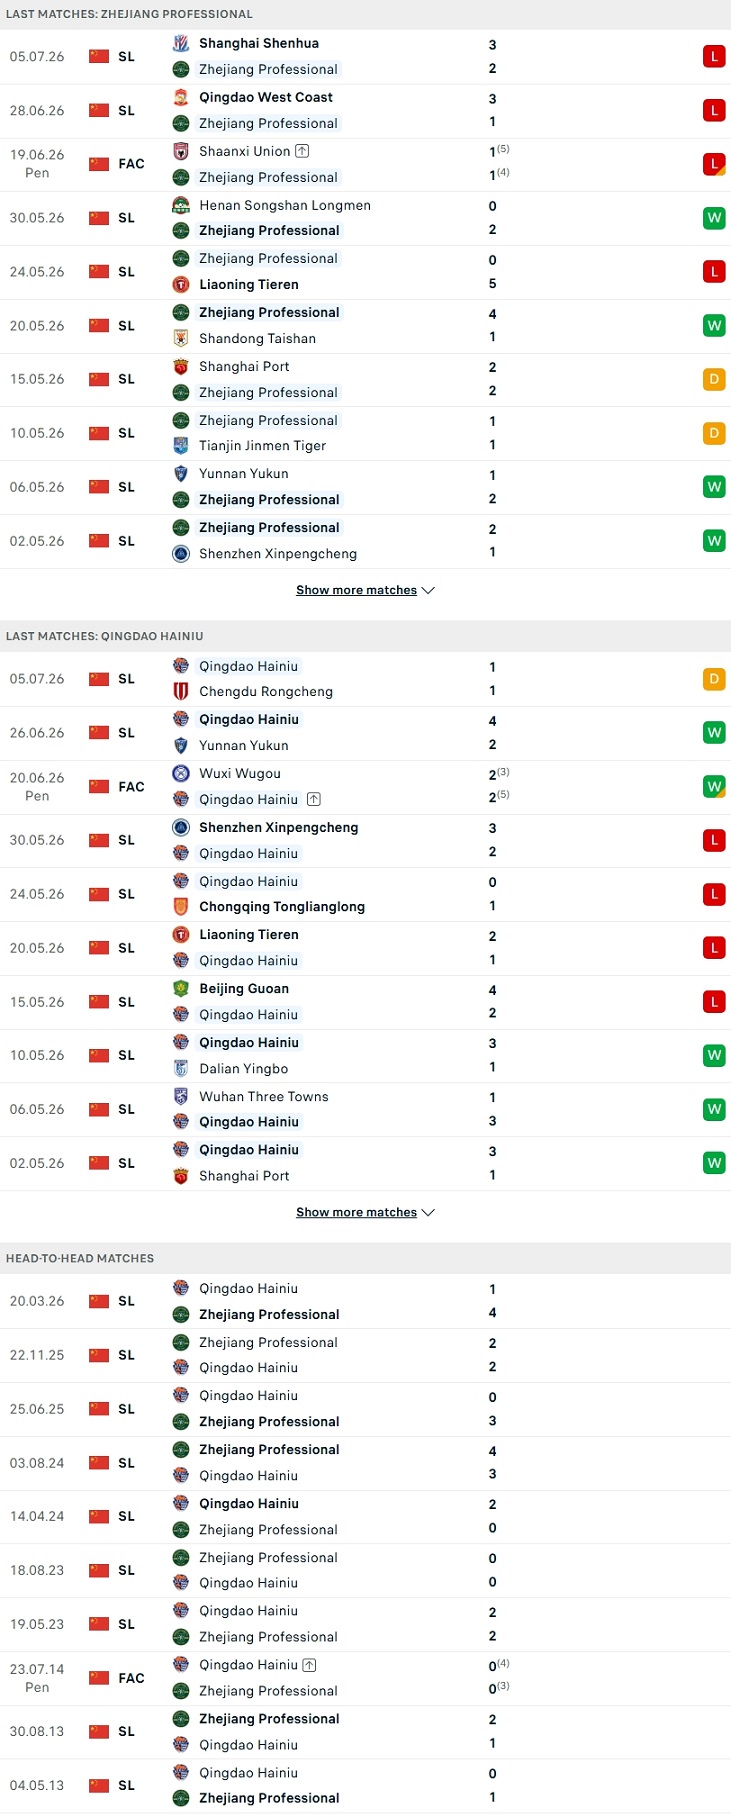
Task: Click the Chongqing Tonglianglong crest icon
Action: pos(181,906)
